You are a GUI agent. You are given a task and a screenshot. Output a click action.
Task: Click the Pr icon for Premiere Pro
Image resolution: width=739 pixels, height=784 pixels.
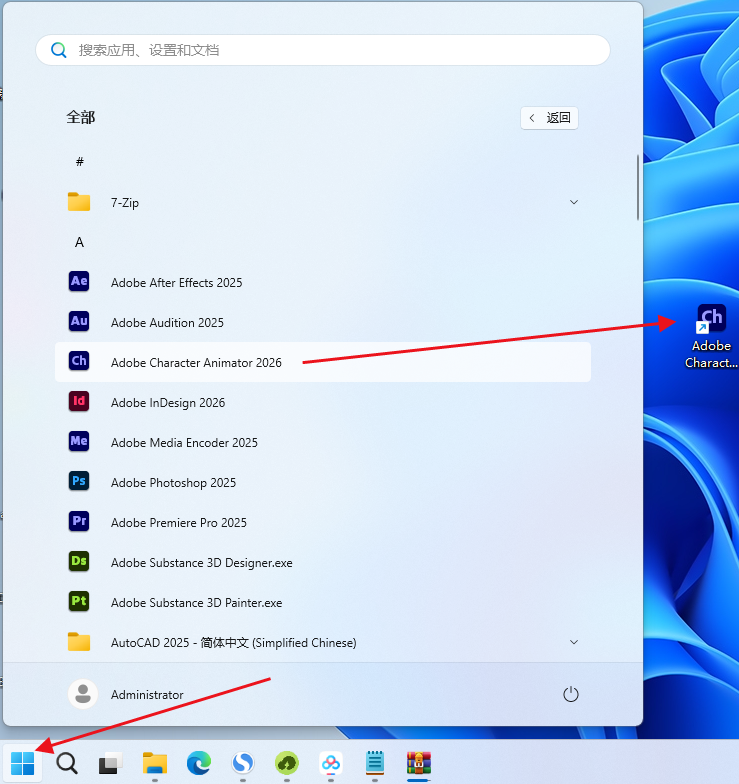tap(79, 521)
